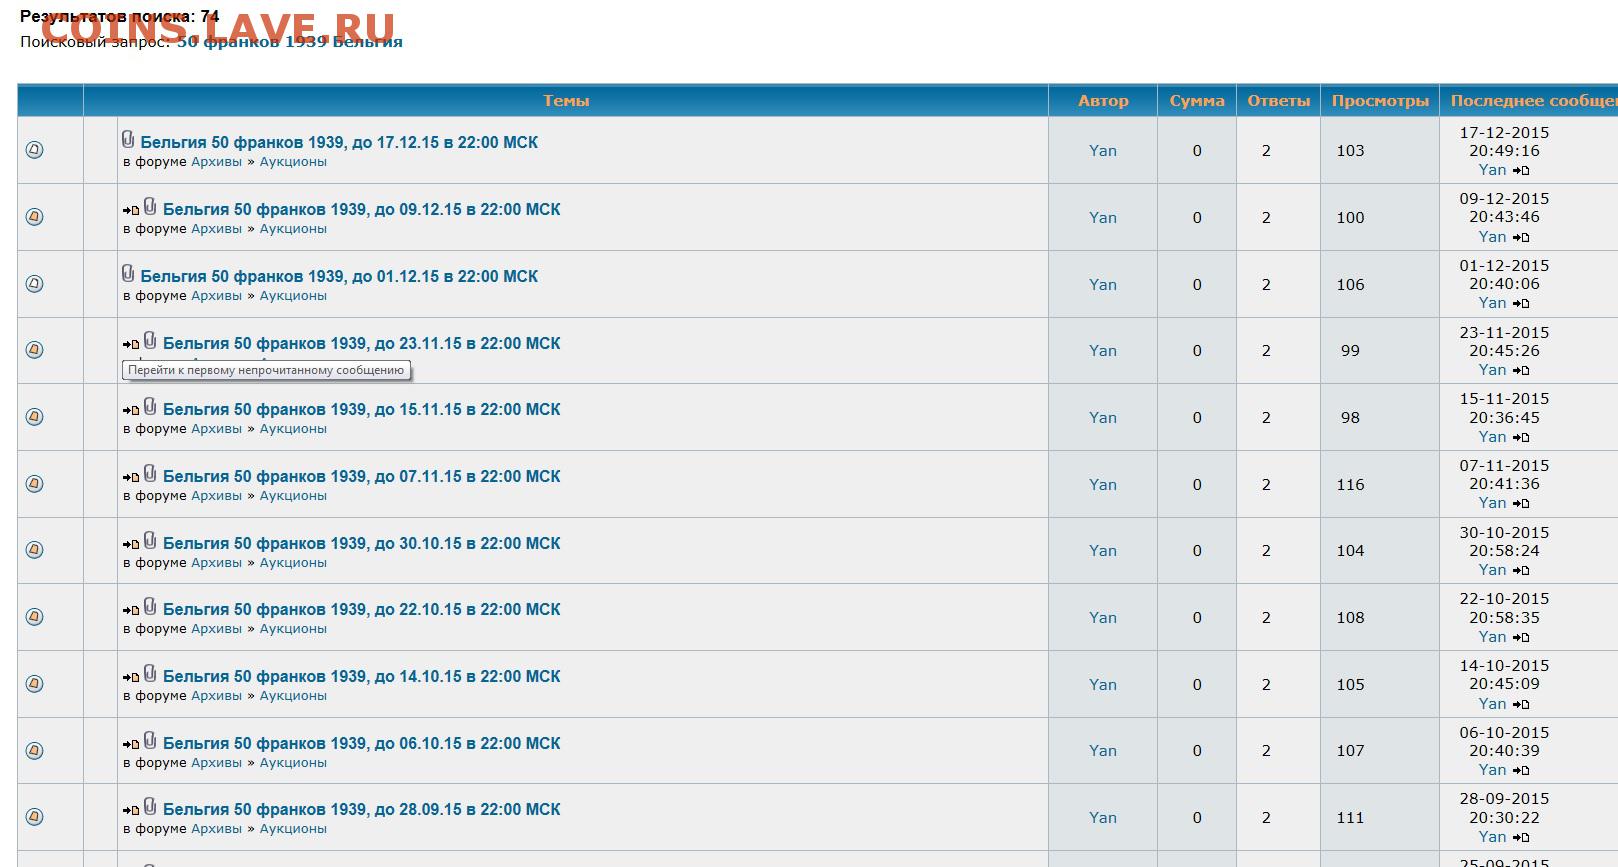Open last poster Yan under 14-10-2015 20:45:09
Screen dimensions: 1618x867
[1492, 704]
